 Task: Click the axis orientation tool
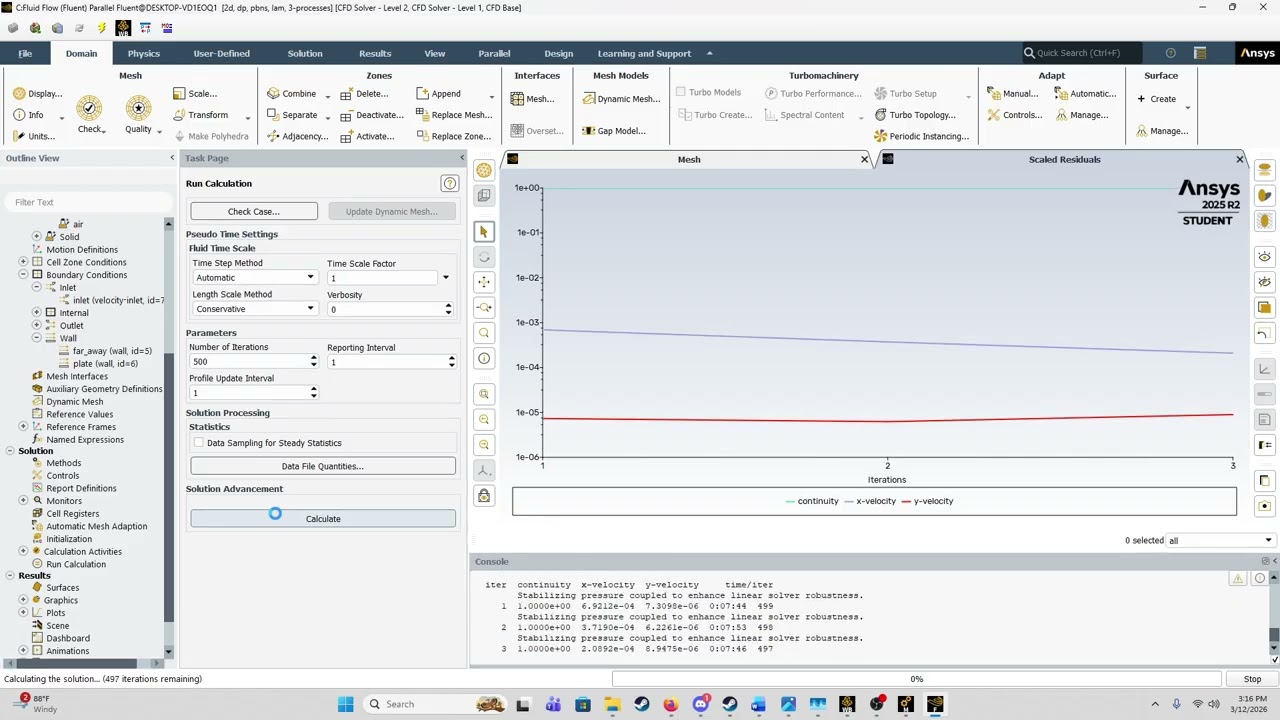(484, 470)
